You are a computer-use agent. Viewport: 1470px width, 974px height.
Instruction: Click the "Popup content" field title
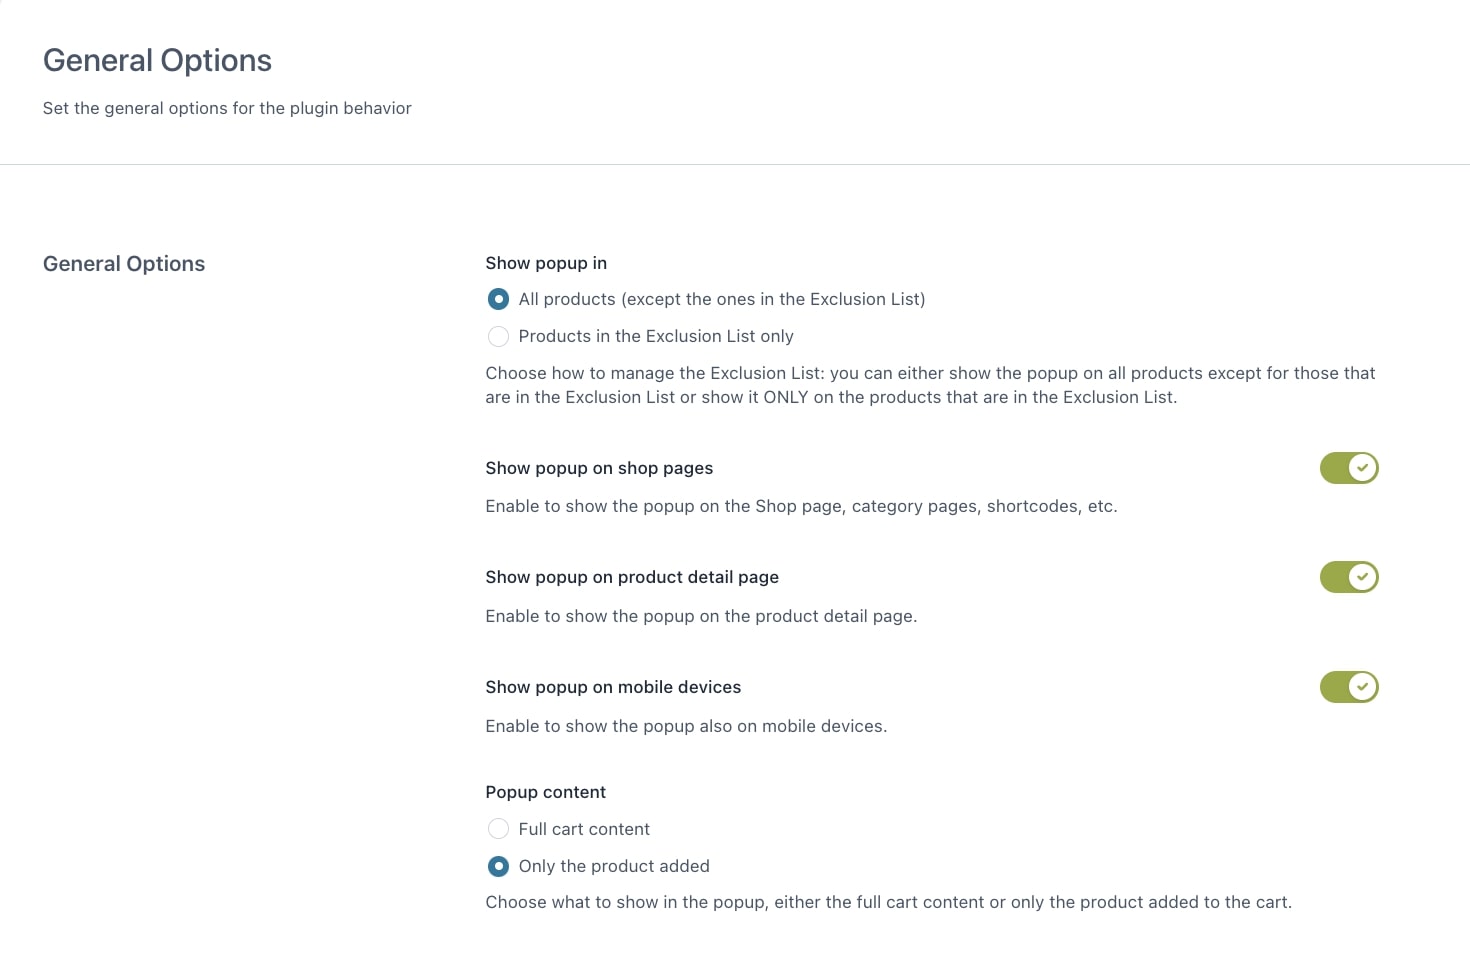545,792
